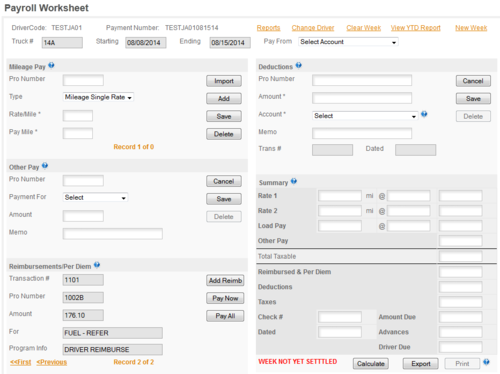The height and width of the screenshot is (374, 500).
Task: Open help icon next to Reimbursements/Per Diem
Action: (97, 265)
